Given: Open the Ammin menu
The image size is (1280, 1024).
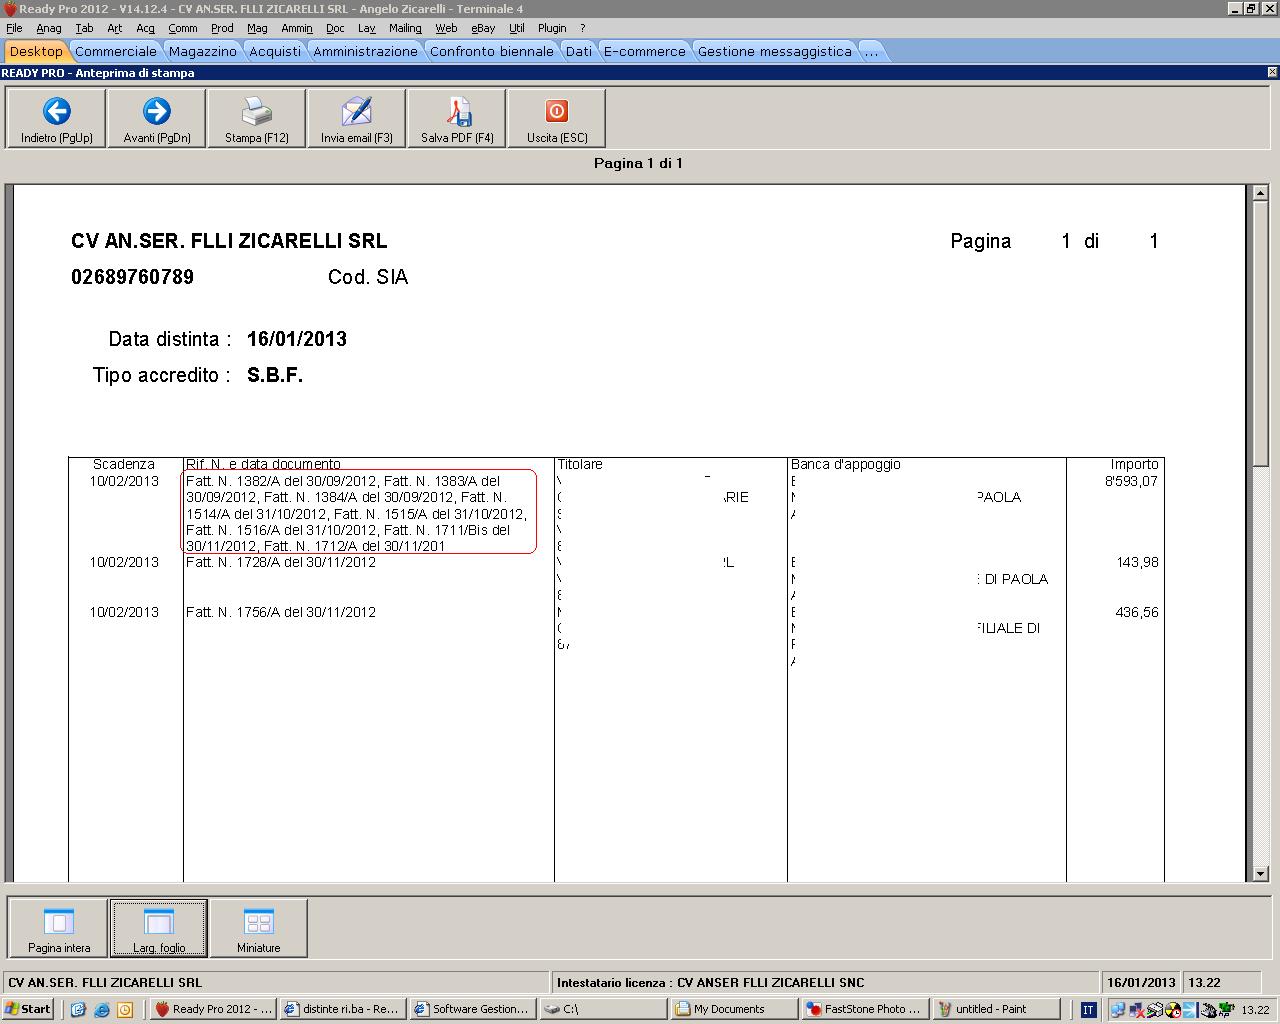Looking at the screenshot, I should pos(297,28).
